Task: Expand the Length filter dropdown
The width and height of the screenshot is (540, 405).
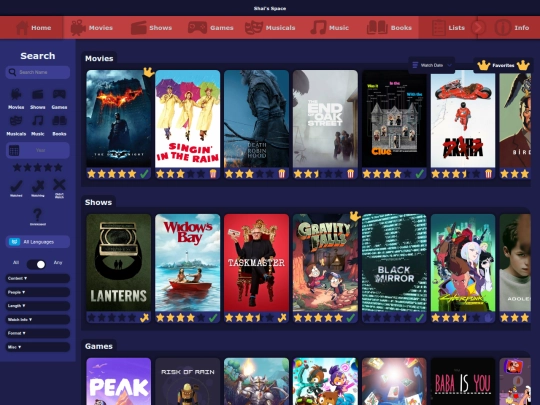Action: [38, 306]
